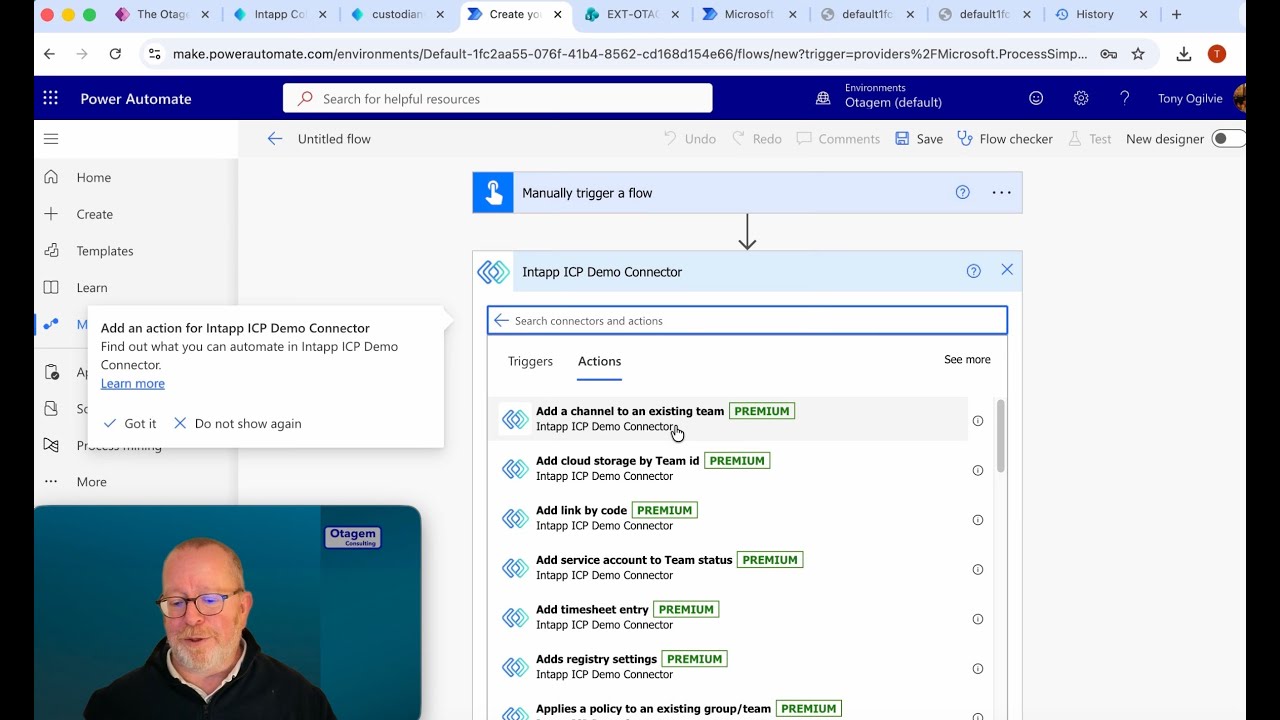Switch to the Actions tab
Screen dimensions: 1280x720
[600, 361]
